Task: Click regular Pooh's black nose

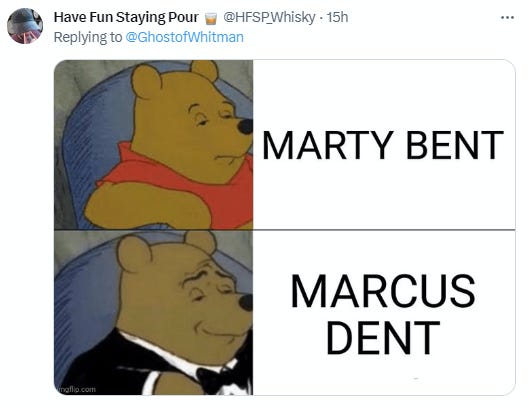Action: point(245,127)
